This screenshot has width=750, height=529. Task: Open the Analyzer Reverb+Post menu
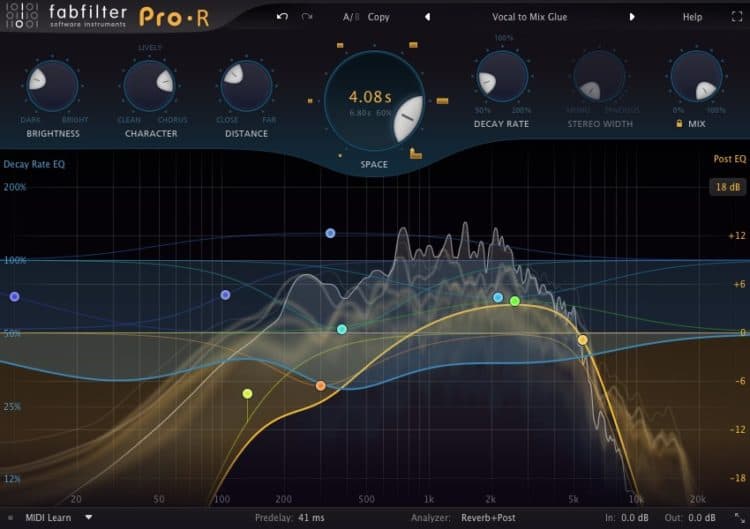488,518
